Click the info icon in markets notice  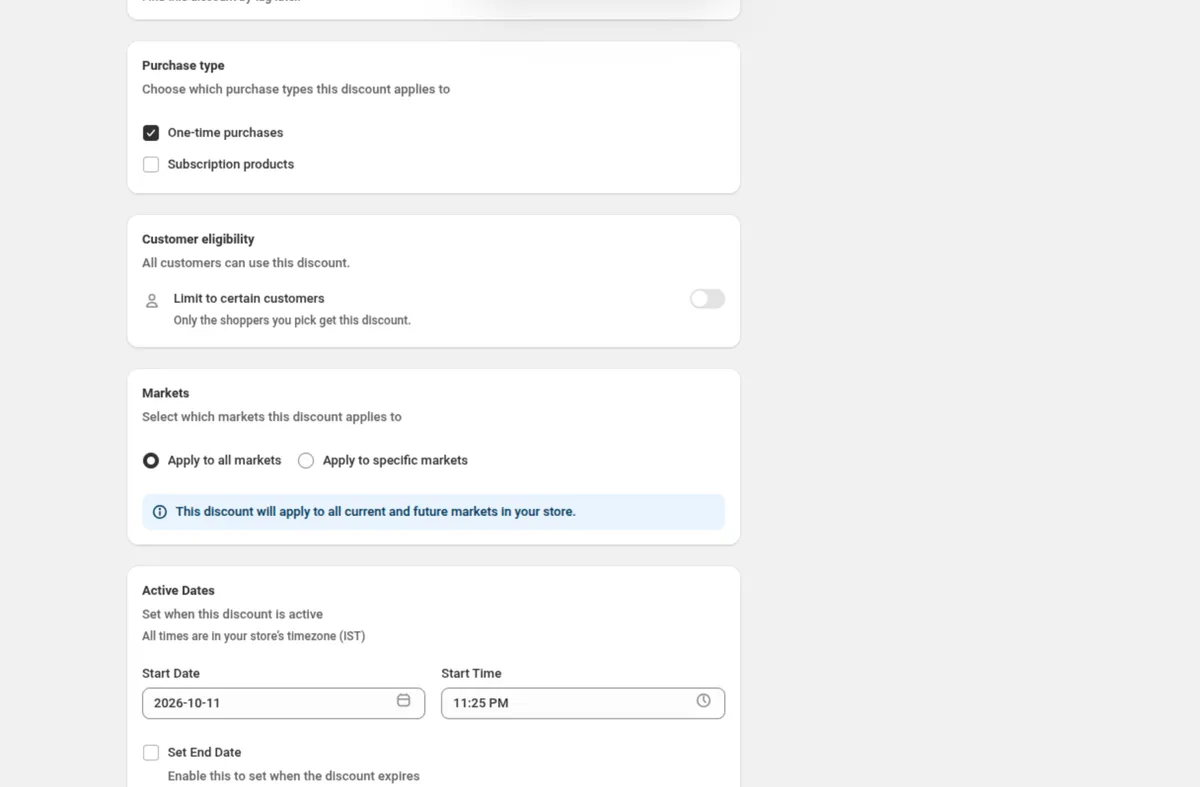click(160, 512)
